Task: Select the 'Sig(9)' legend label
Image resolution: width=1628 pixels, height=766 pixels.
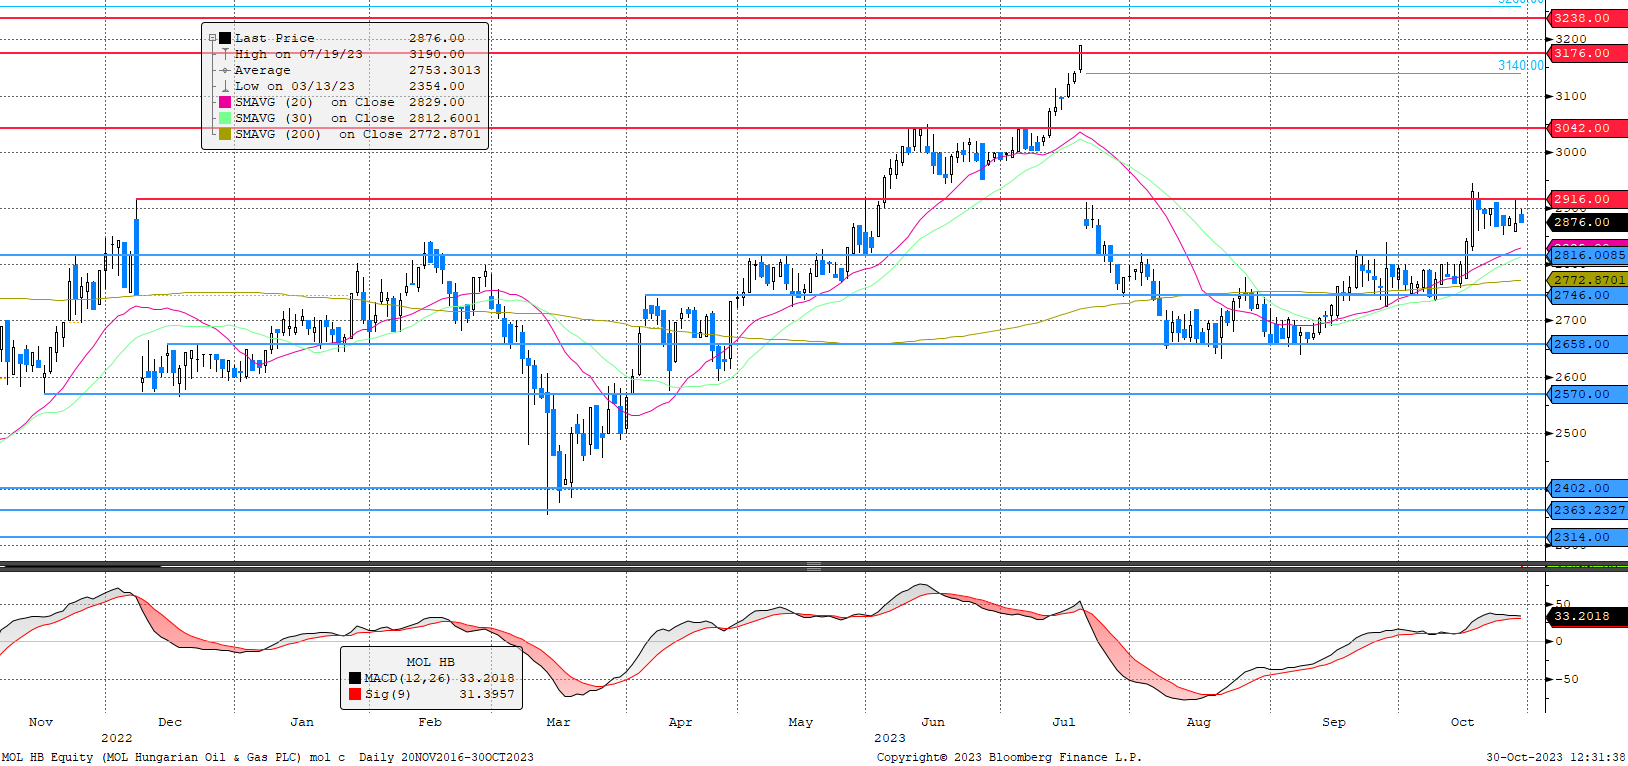Action: [x=388, y=694]
